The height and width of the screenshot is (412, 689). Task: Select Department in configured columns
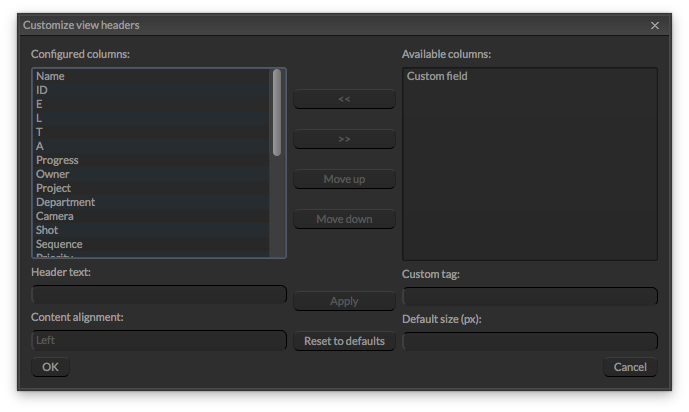tap(152, 202)
